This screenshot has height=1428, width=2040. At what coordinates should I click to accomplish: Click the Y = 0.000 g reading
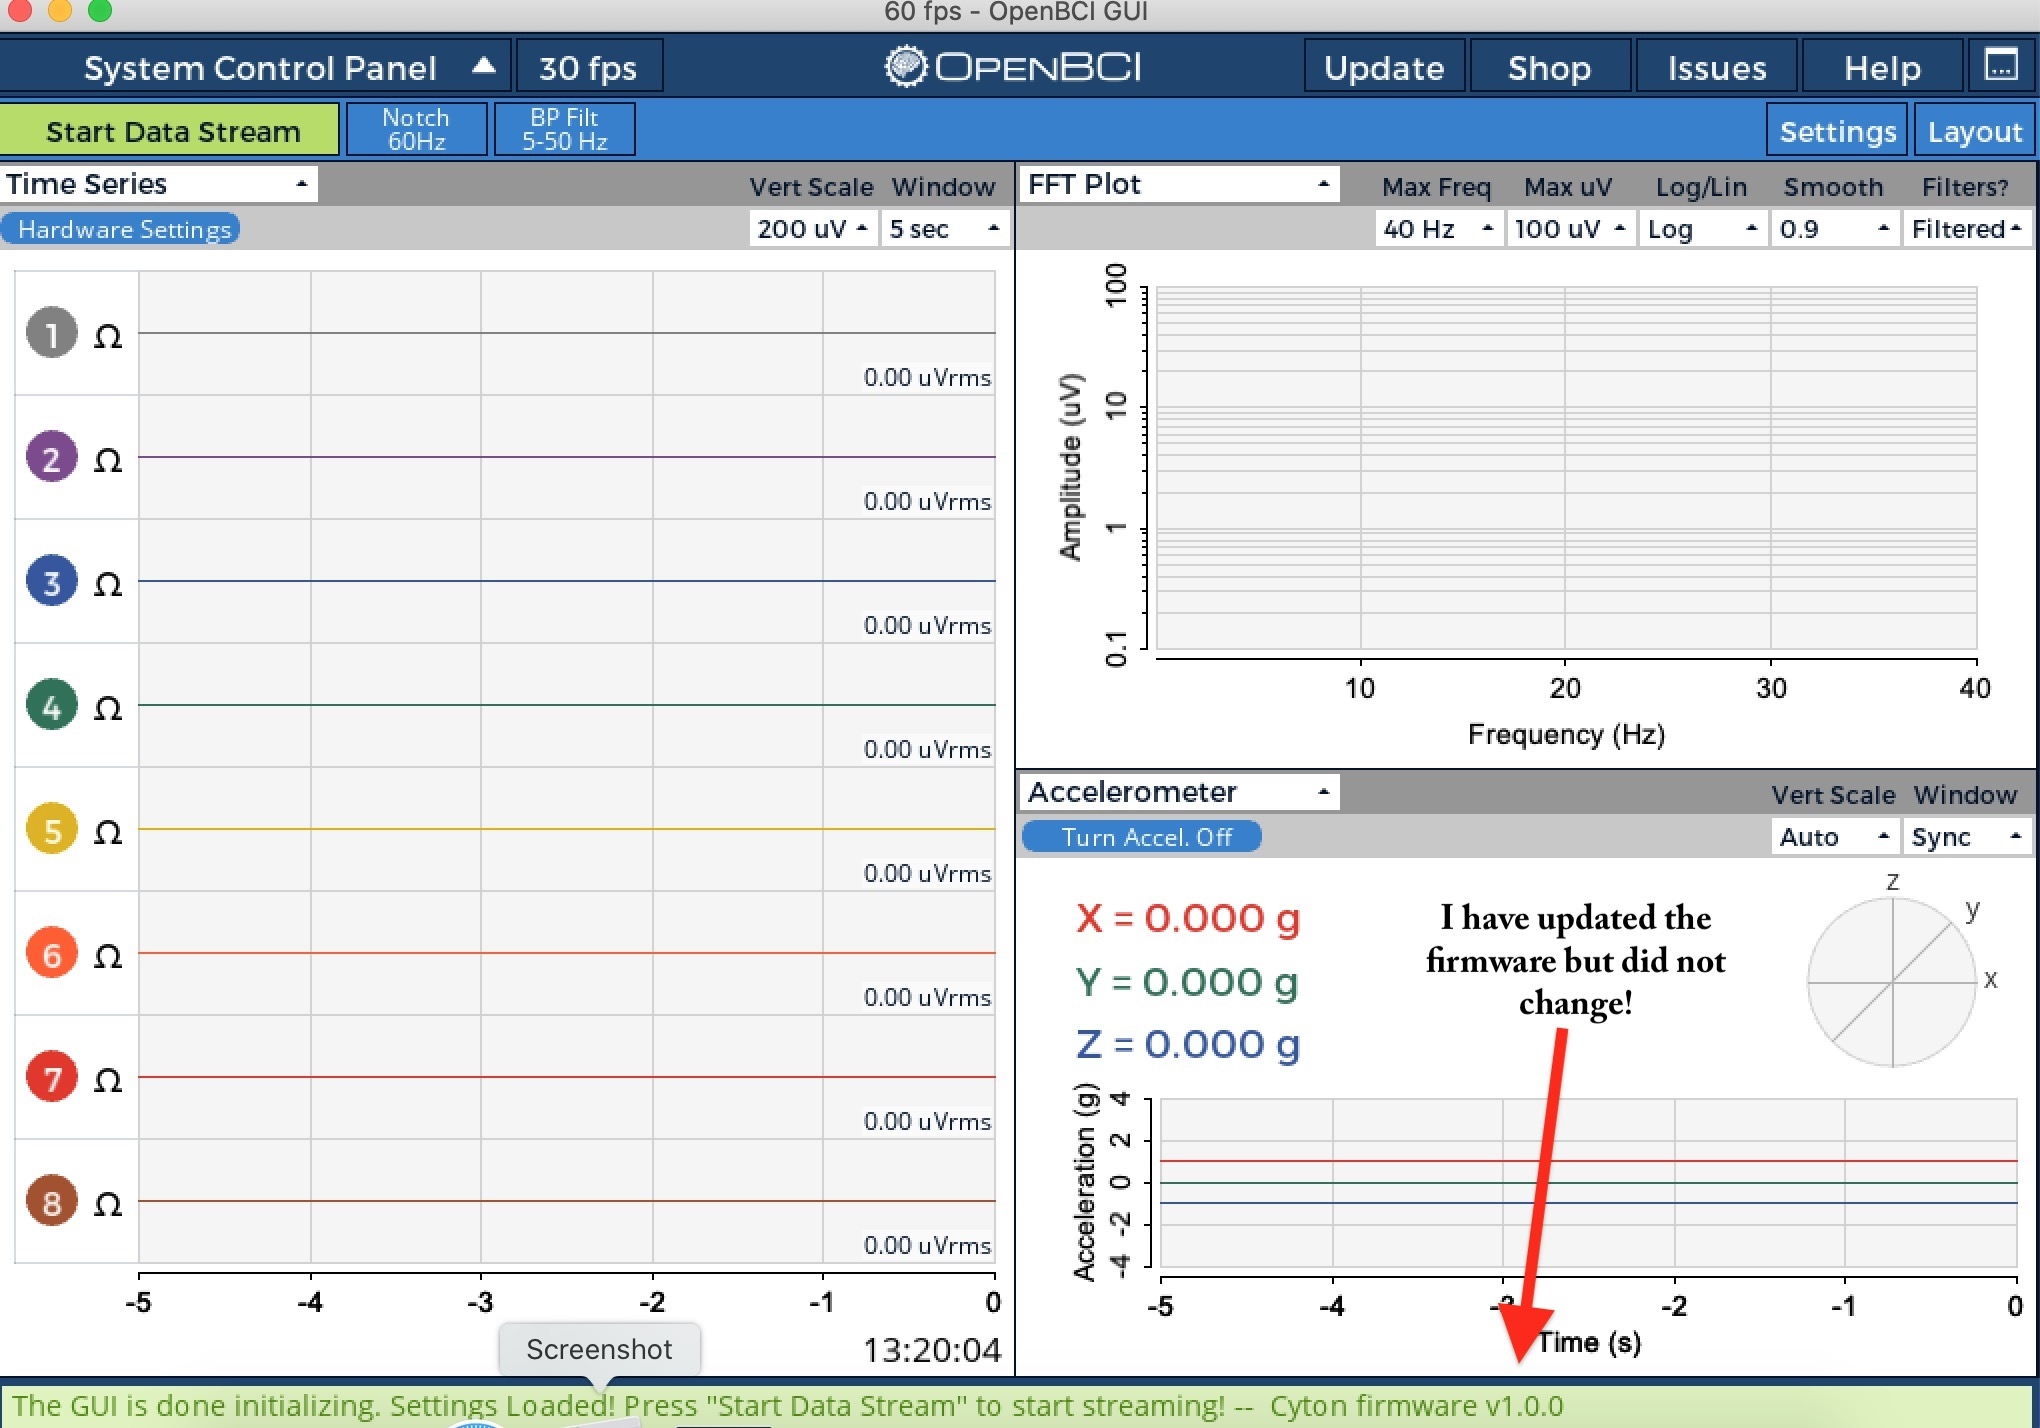[1187, 982]
